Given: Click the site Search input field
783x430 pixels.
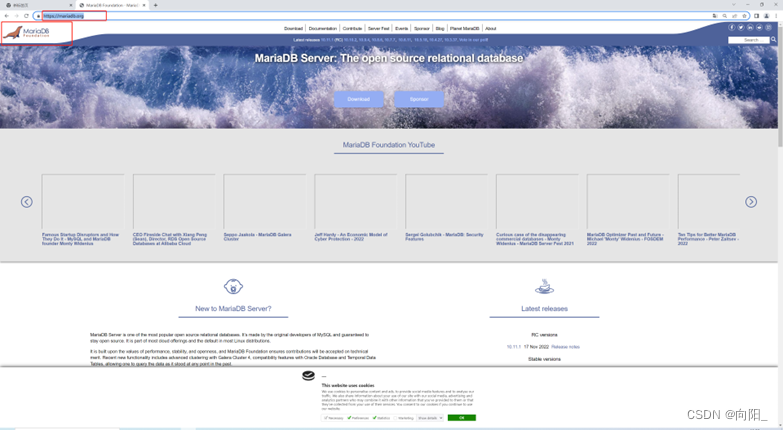Looking at the screenshot, I should pos(749,40).
